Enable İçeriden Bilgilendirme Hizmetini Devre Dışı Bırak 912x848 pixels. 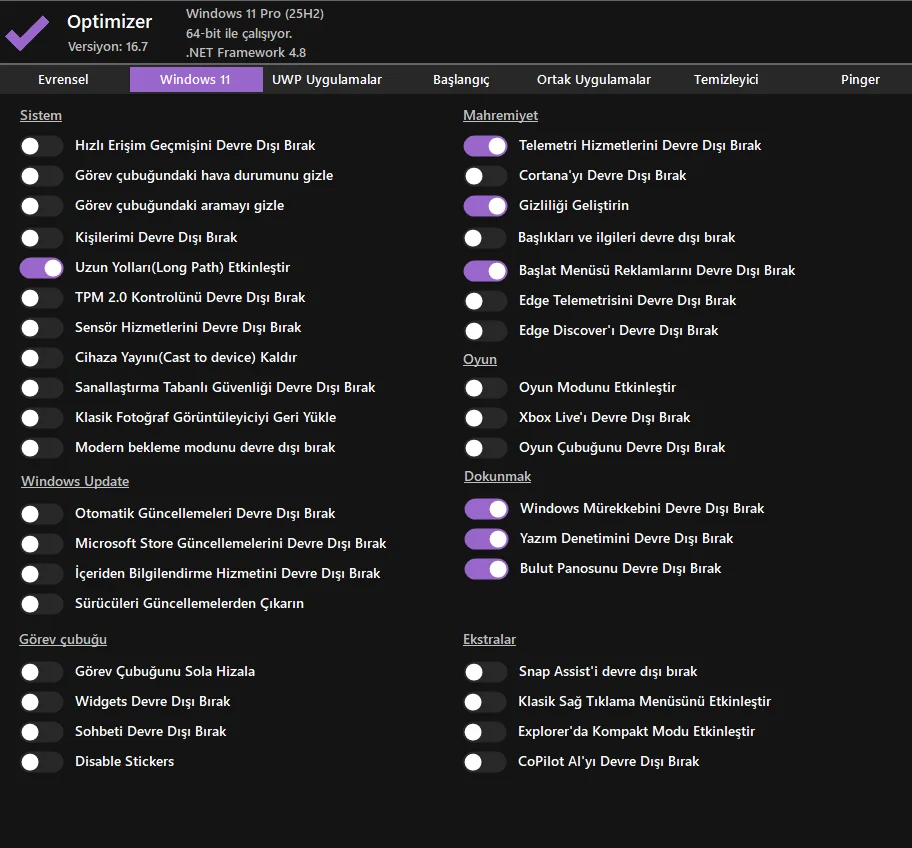[41, 573]
